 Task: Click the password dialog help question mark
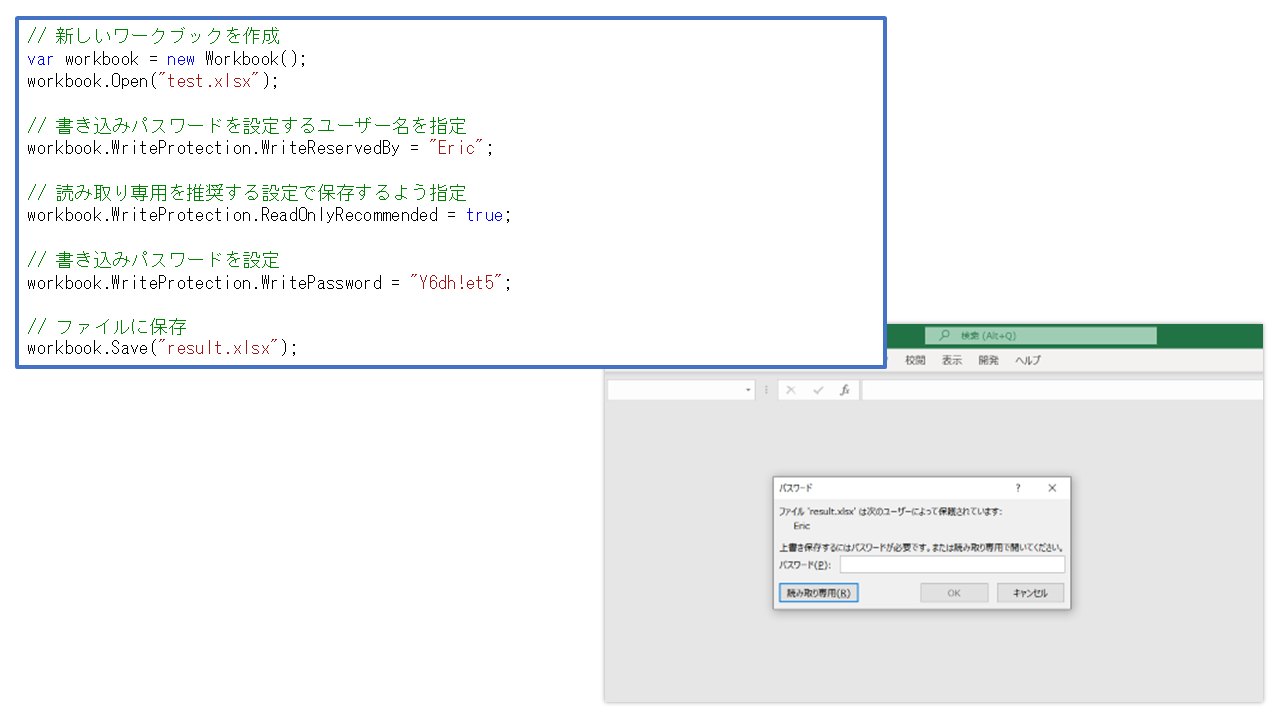tap(1018, 488)
